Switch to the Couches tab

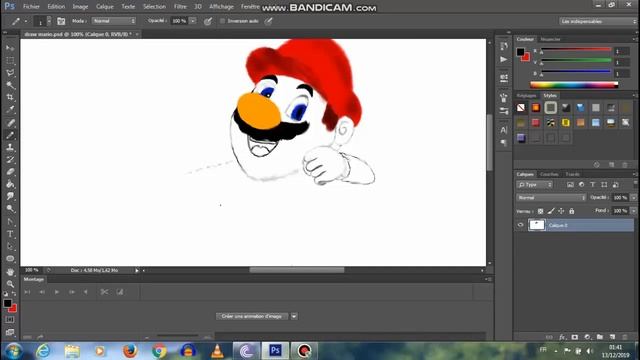(x=549, y=174)
